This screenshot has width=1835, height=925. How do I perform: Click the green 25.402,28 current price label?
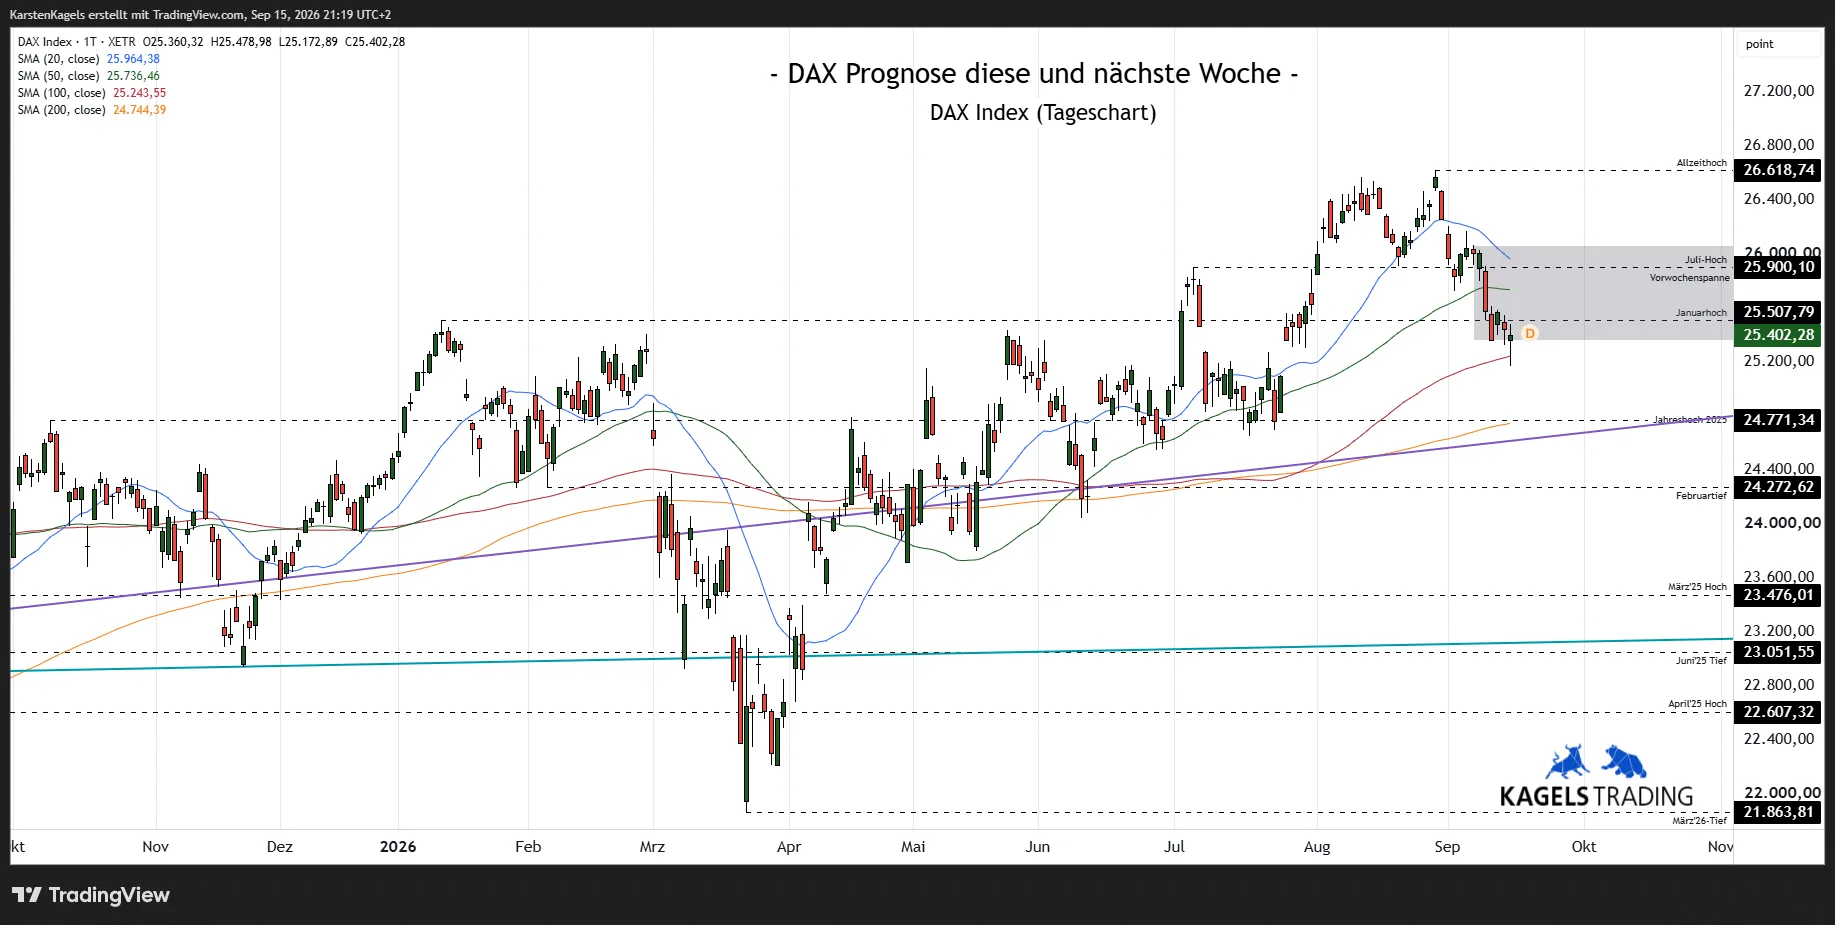1778,335
